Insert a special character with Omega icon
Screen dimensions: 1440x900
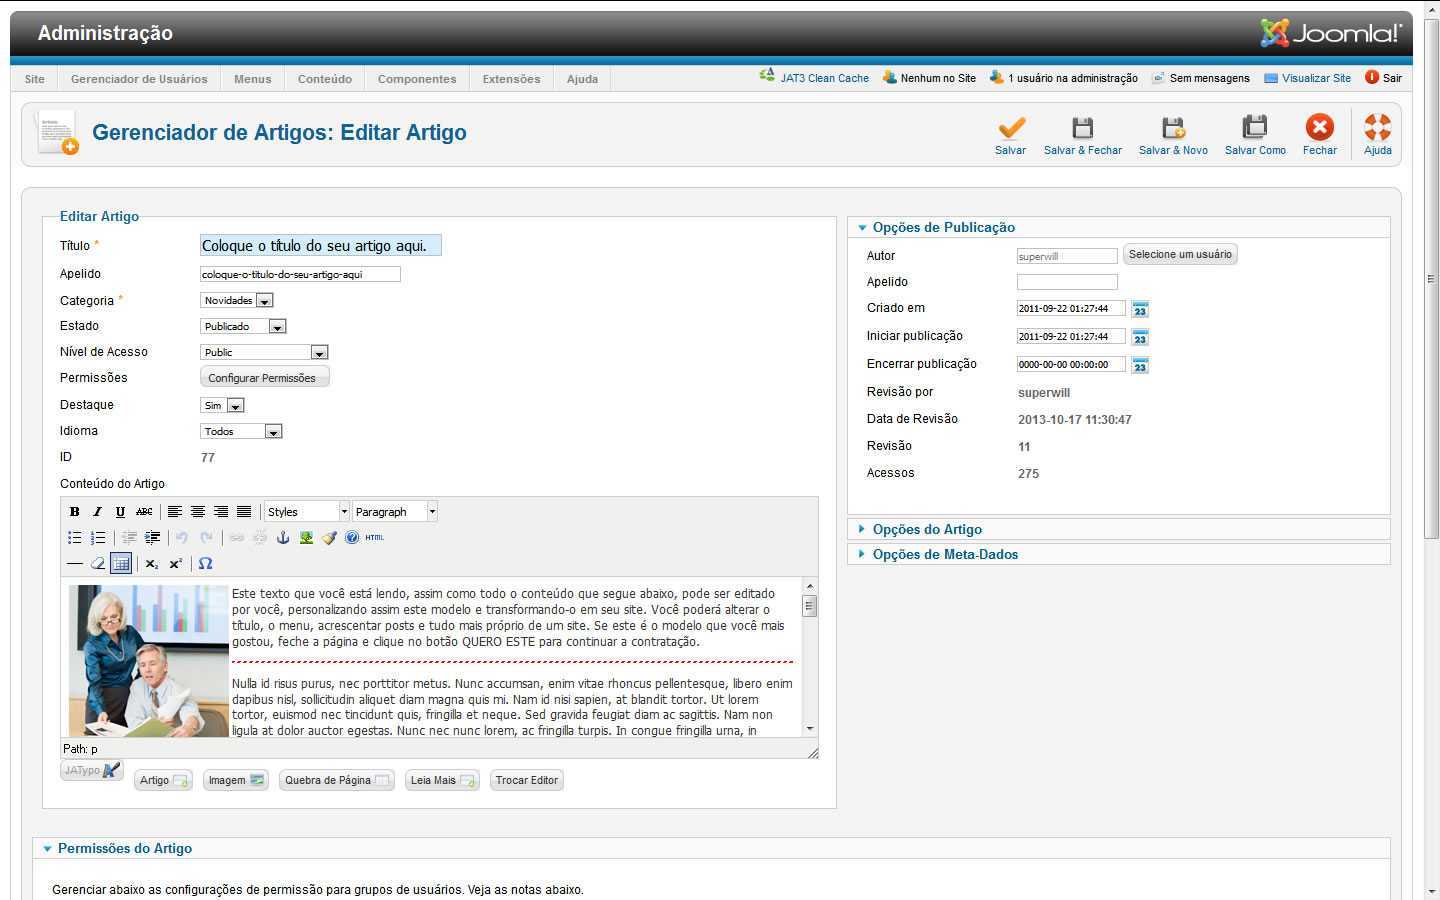[x=205, y=563]
